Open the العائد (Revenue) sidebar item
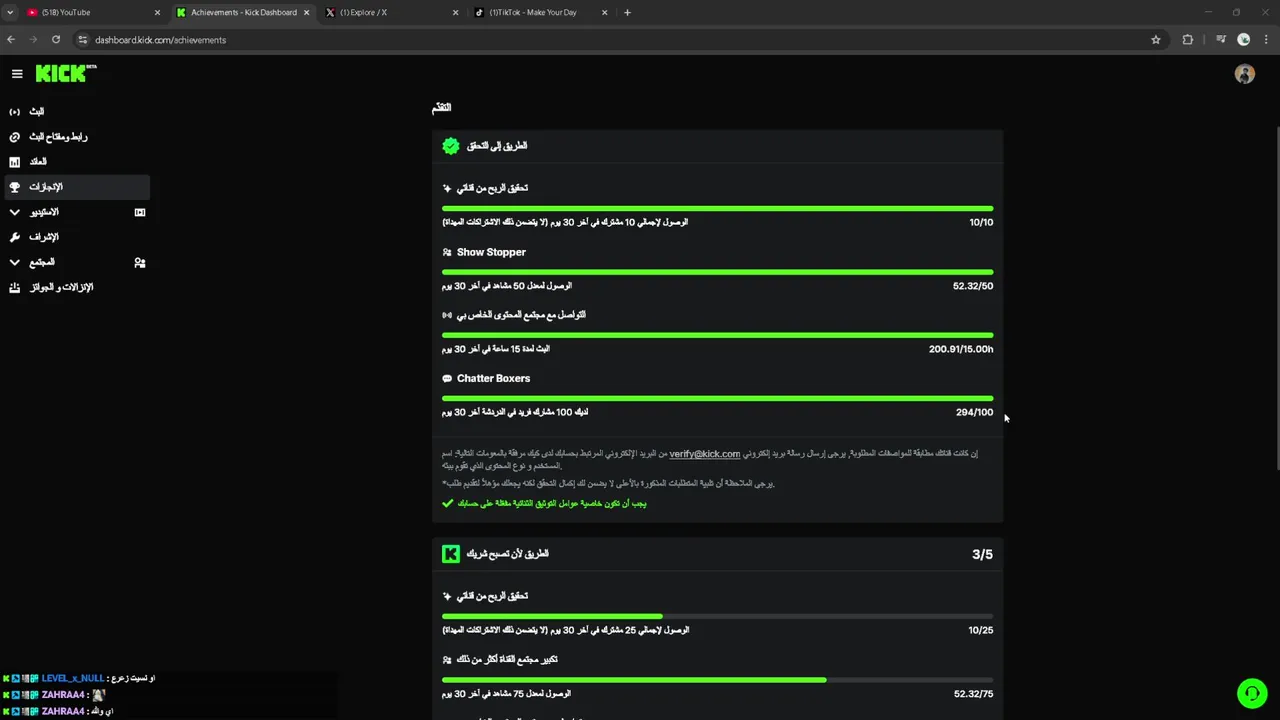Image resolution: width=1280 pixels, height=720 pixels. (x=38, y=162)
